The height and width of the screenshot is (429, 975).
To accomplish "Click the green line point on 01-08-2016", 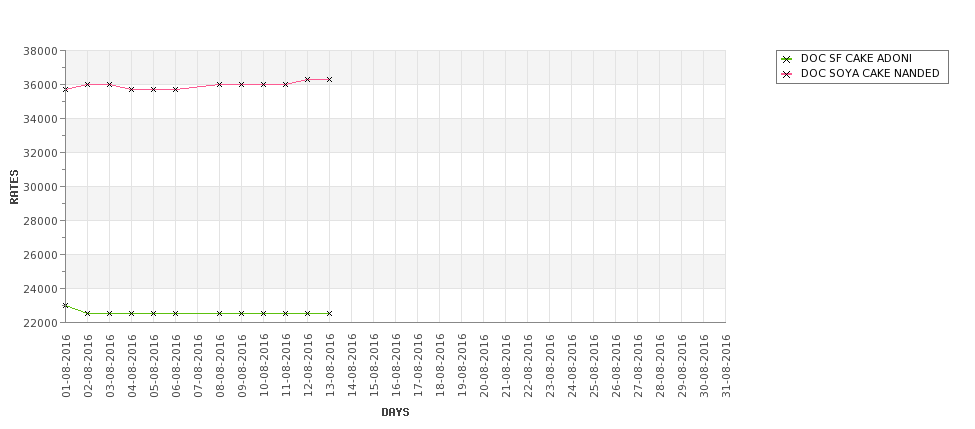I will [x=65, y=305].
